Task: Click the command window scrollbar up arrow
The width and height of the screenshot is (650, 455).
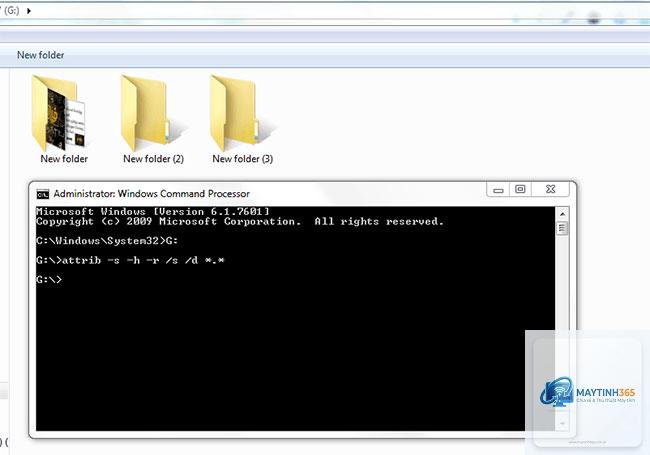Action: coord(563,214)
